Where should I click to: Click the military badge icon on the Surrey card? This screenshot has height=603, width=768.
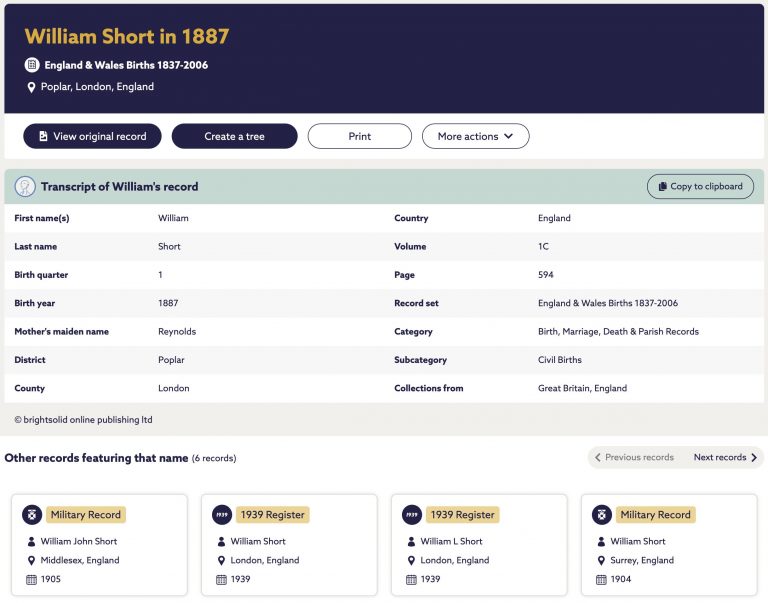[x=602, y=515]
